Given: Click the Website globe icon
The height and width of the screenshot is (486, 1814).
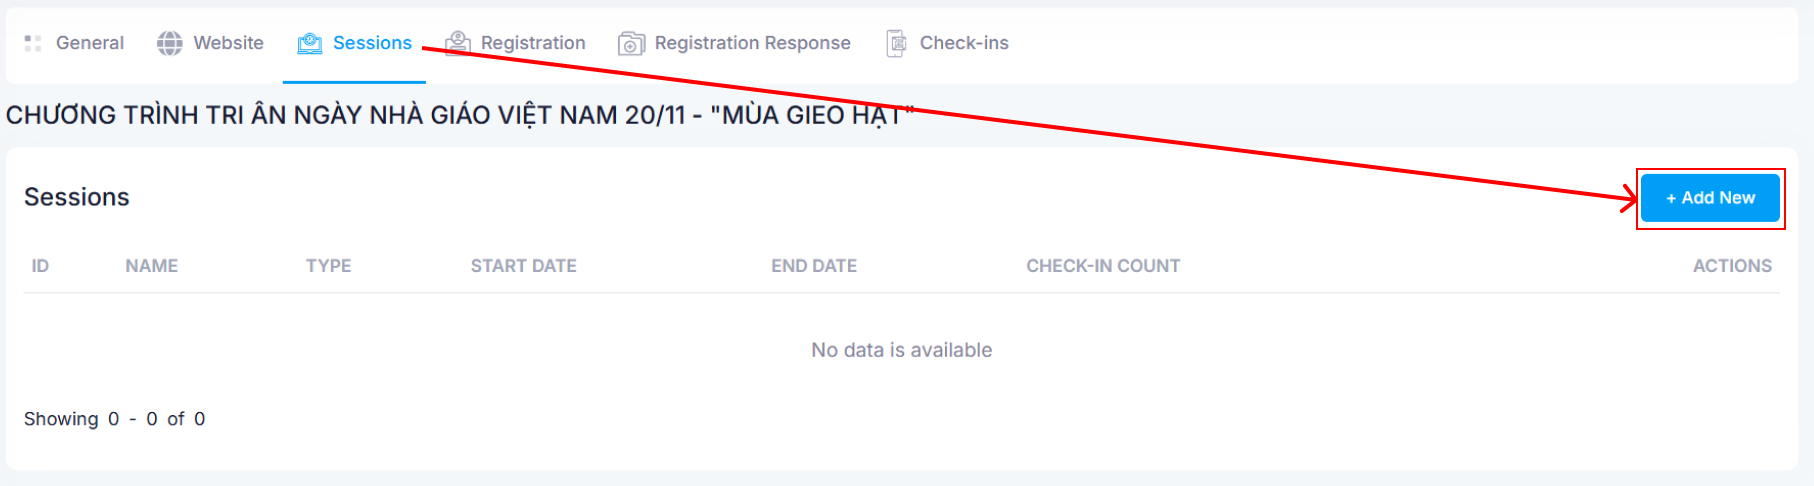Looking at the screenshot, I should coord(170,43).
